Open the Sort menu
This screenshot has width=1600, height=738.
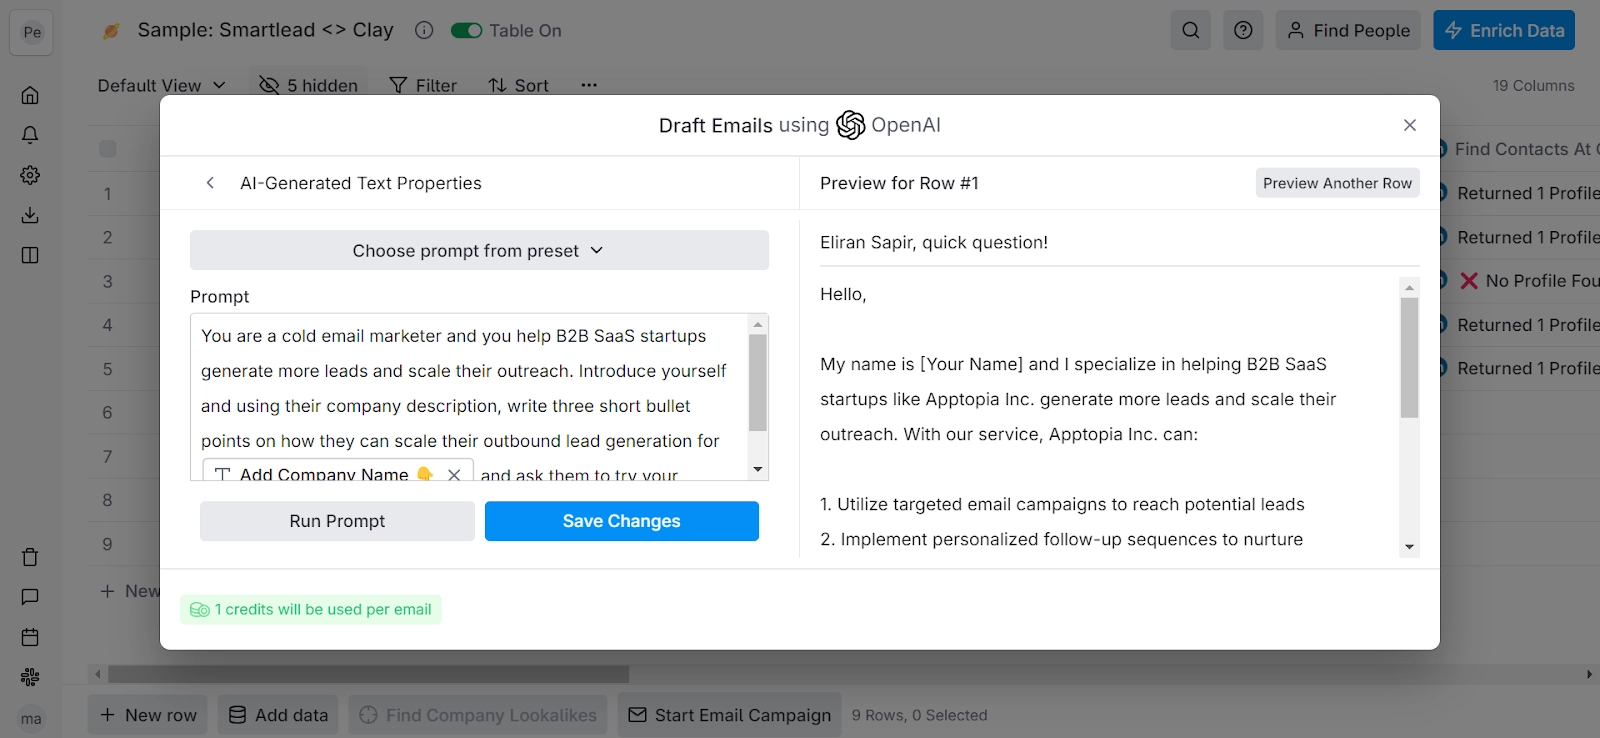pos(519,85)
